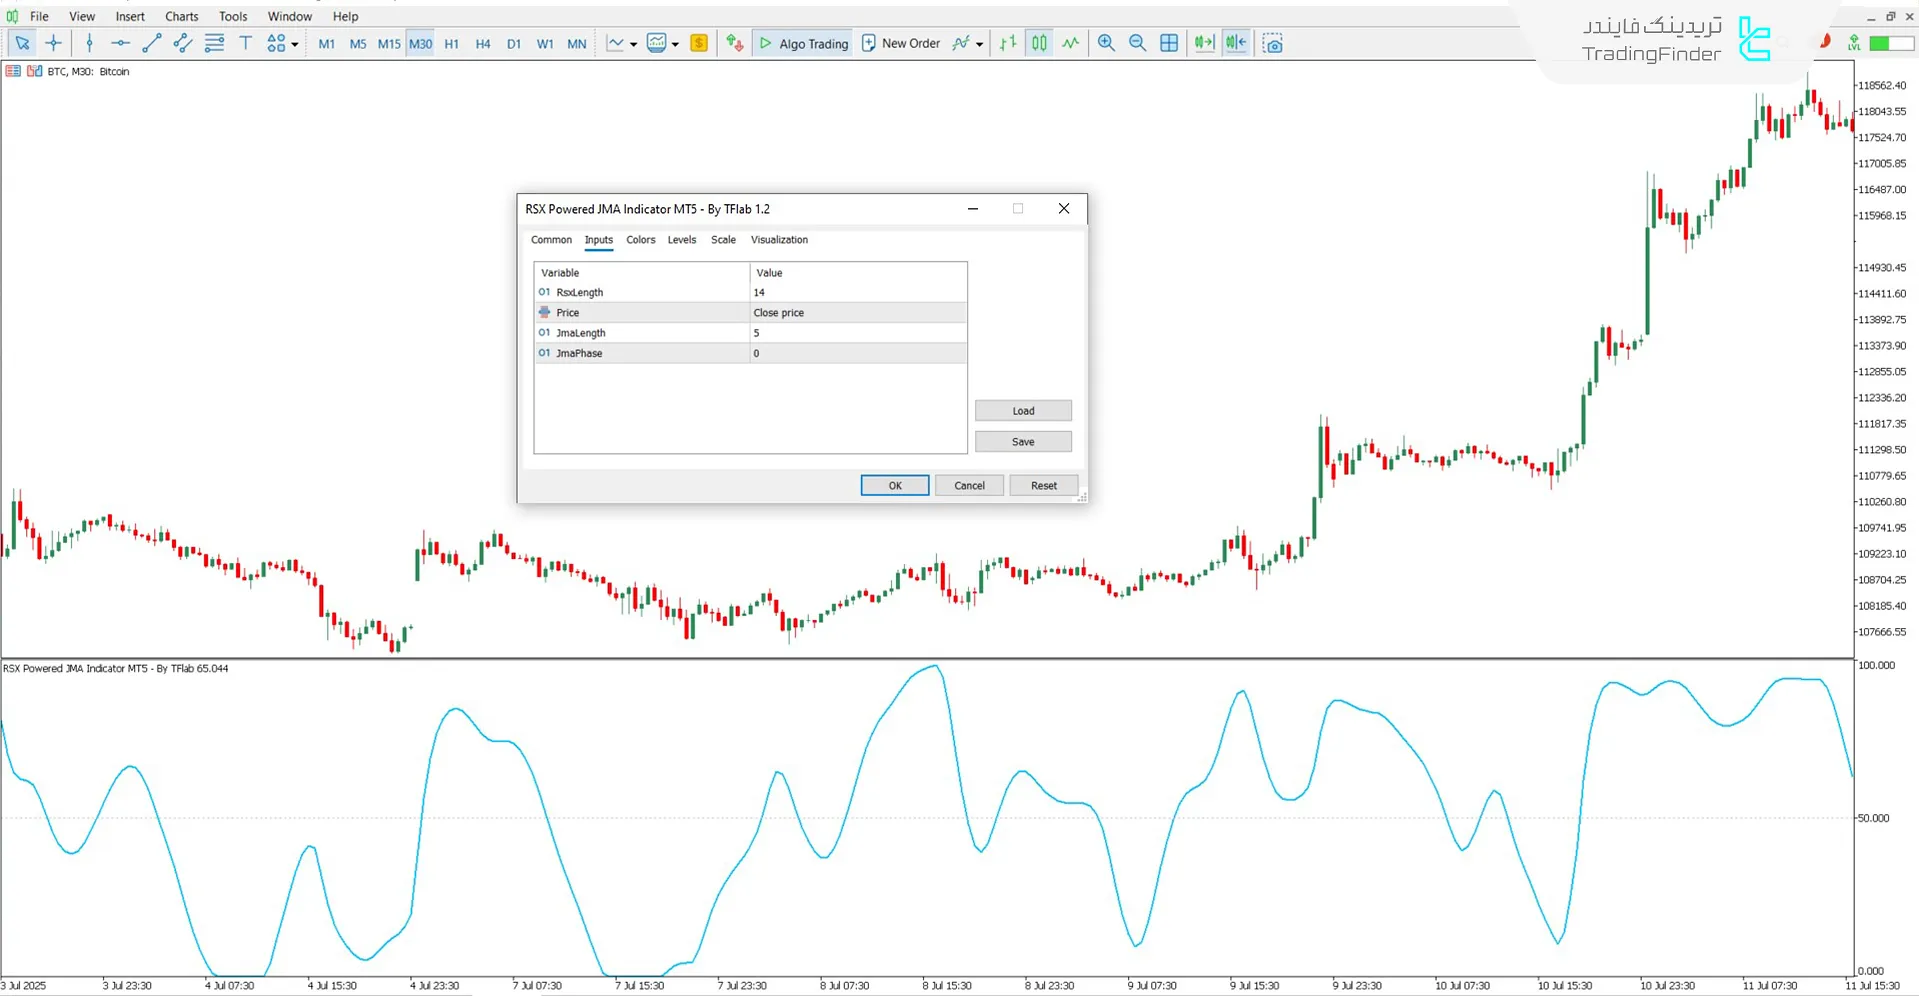Viewport: 1919px width, 996px height.
Task: Expand the chart type line dropdown
Action: coord(633,44)
